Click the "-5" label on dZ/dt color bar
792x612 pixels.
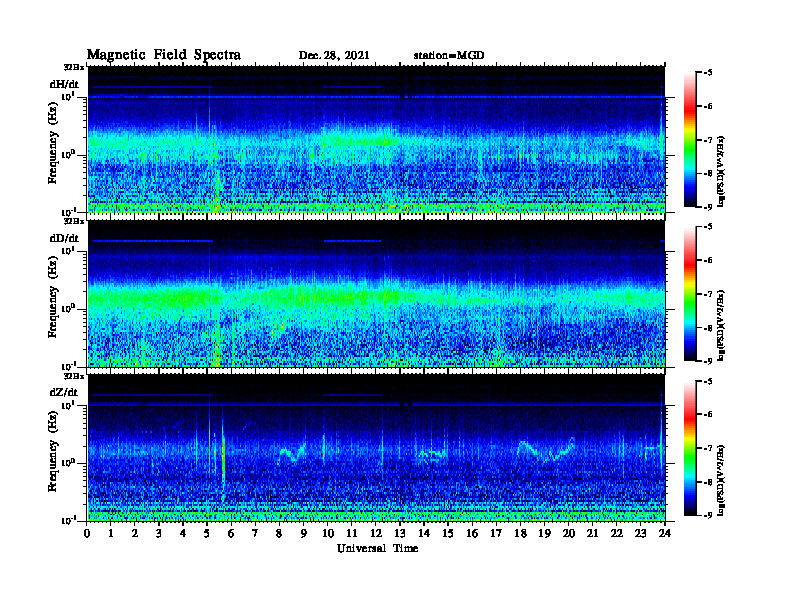point(707,381)
